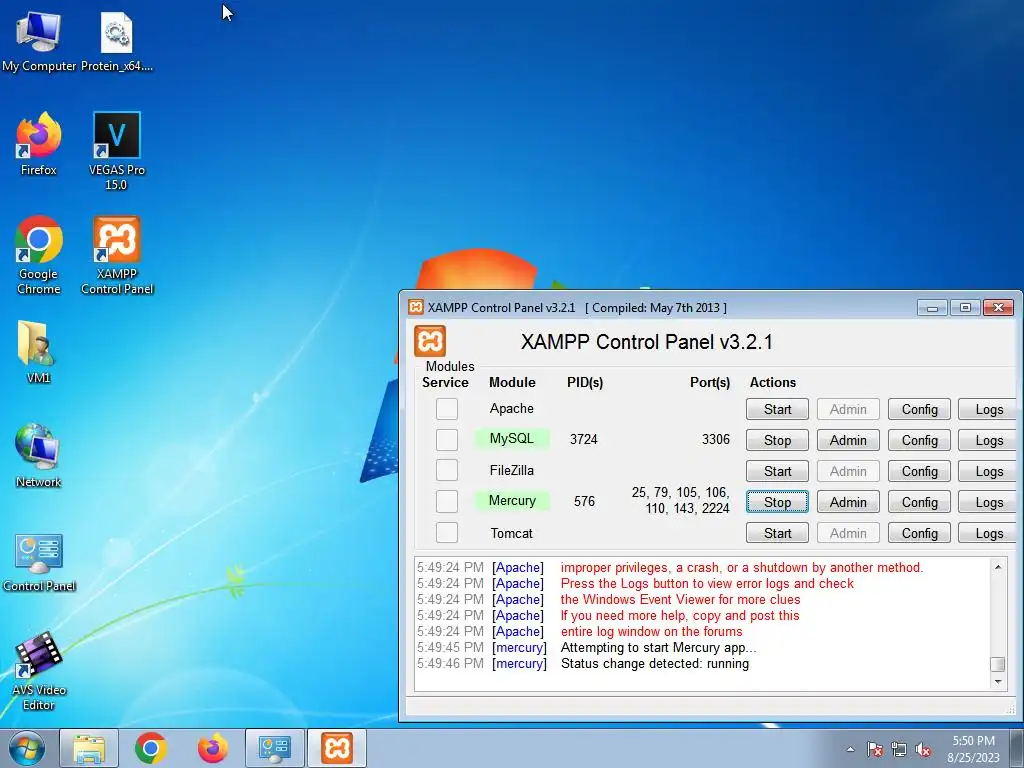
Task: Open the VM1 folder on desktop
Action: [38, 351]
